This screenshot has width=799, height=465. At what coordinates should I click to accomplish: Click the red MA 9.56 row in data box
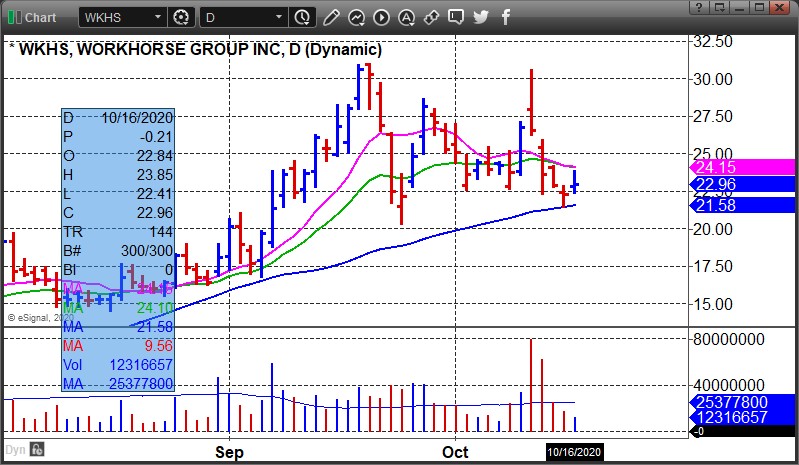(x=118, y=346)
